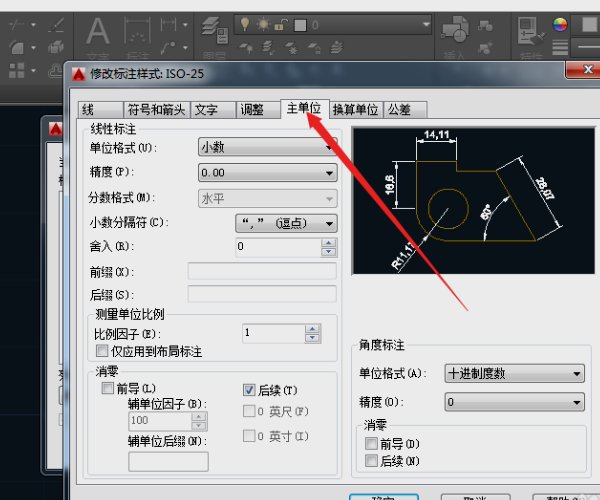The width and height of the screenshot is (600, 500).
Task: Click the 辅单位后缀(N) text field
Action: (168, 462)
